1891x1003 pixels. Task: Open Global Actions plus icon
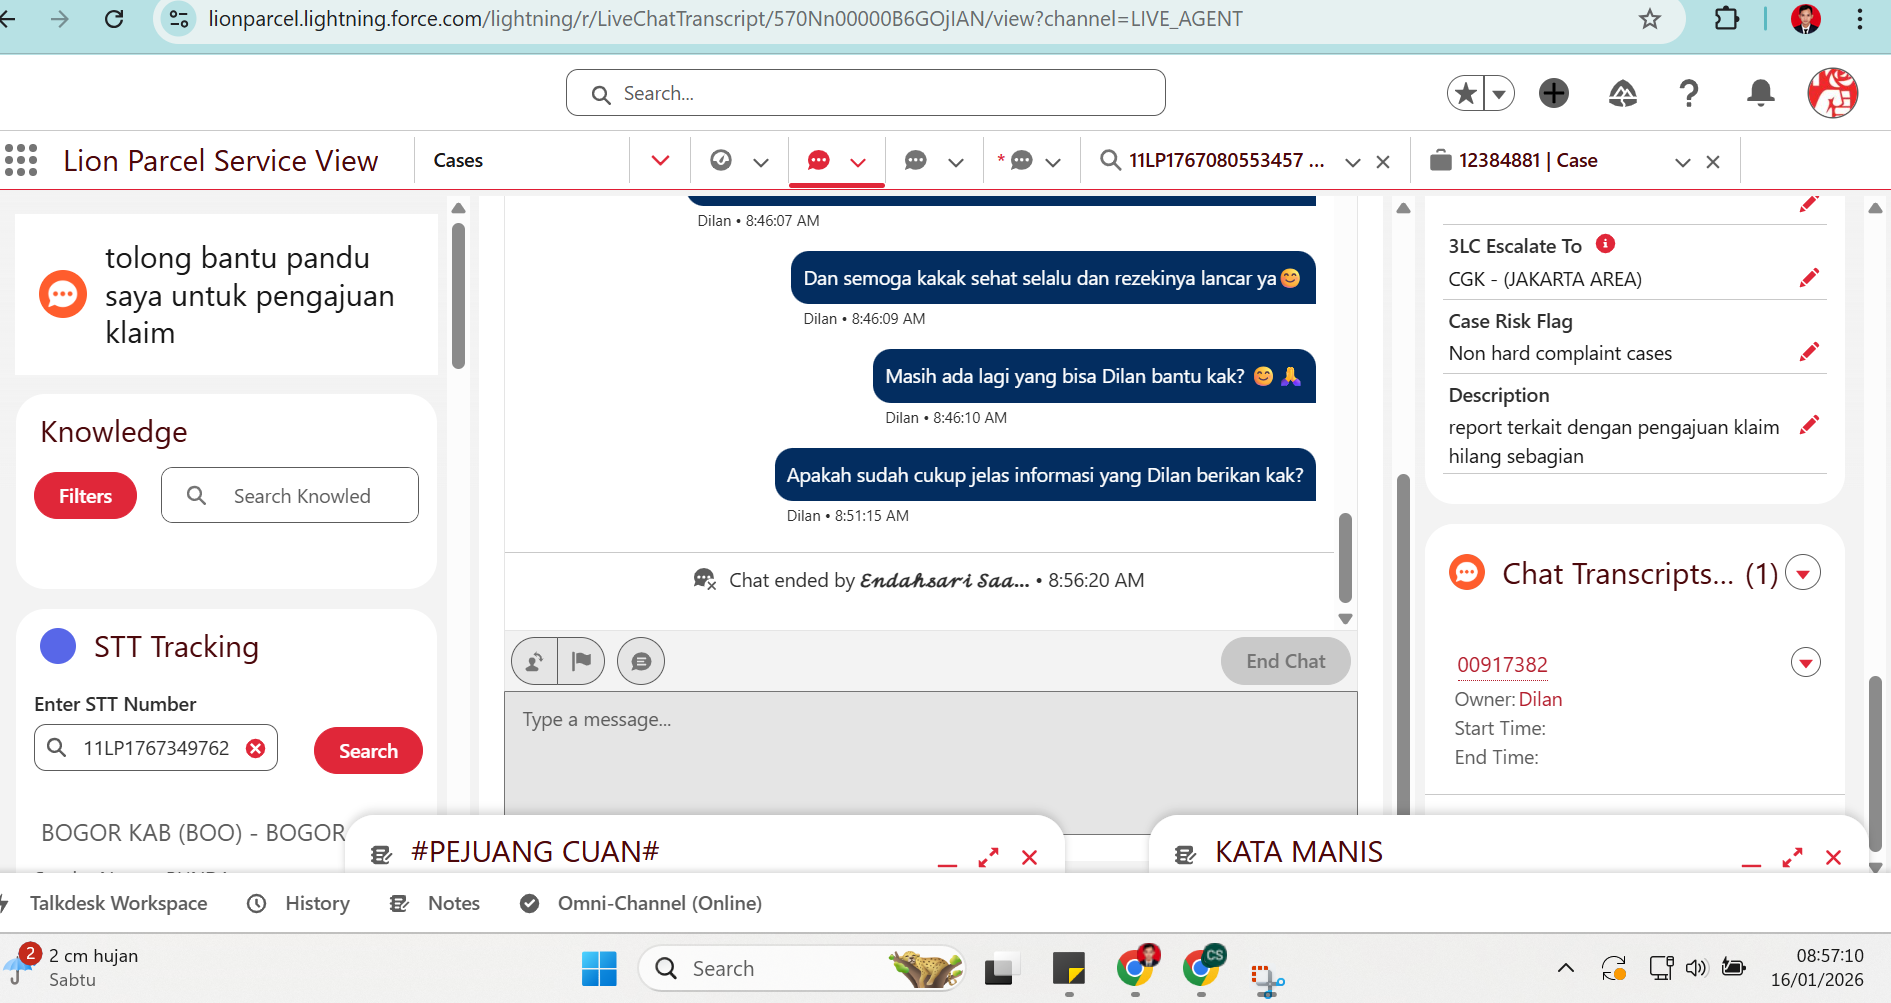click(1554, 94)
